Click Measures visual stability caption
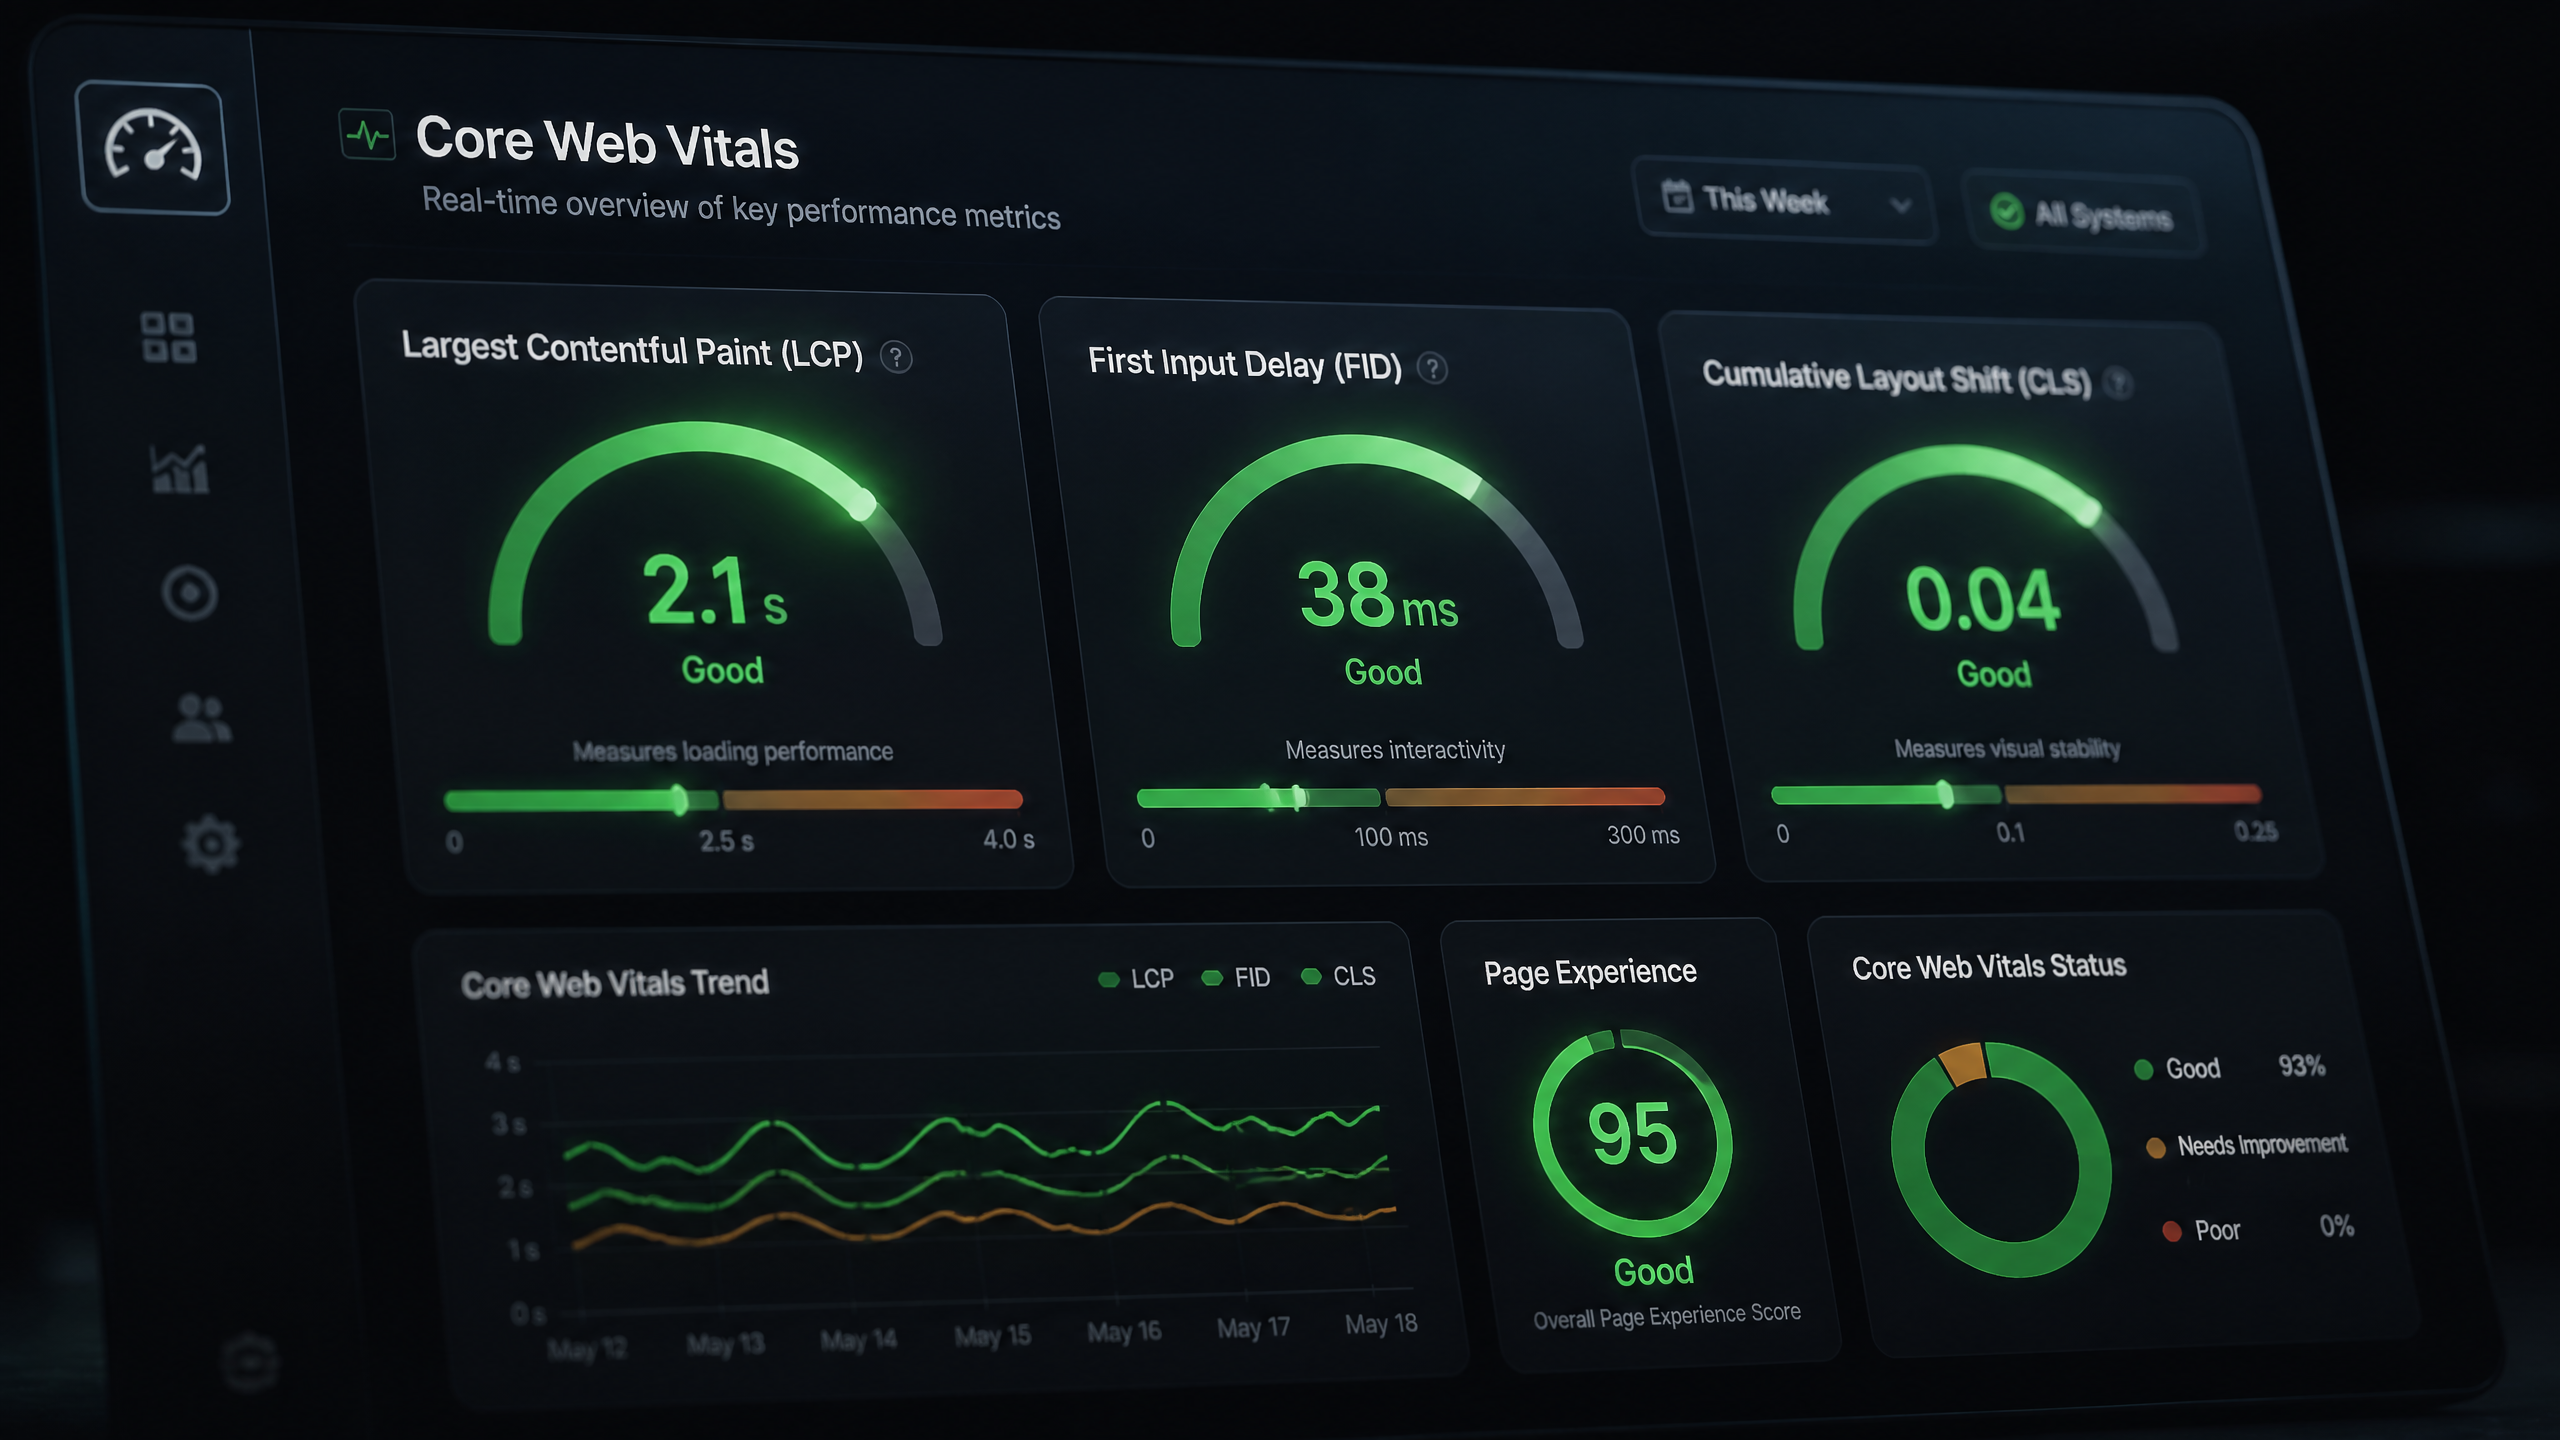The height and width of the screenshot is (1440, 2560). coord(2006,748)
